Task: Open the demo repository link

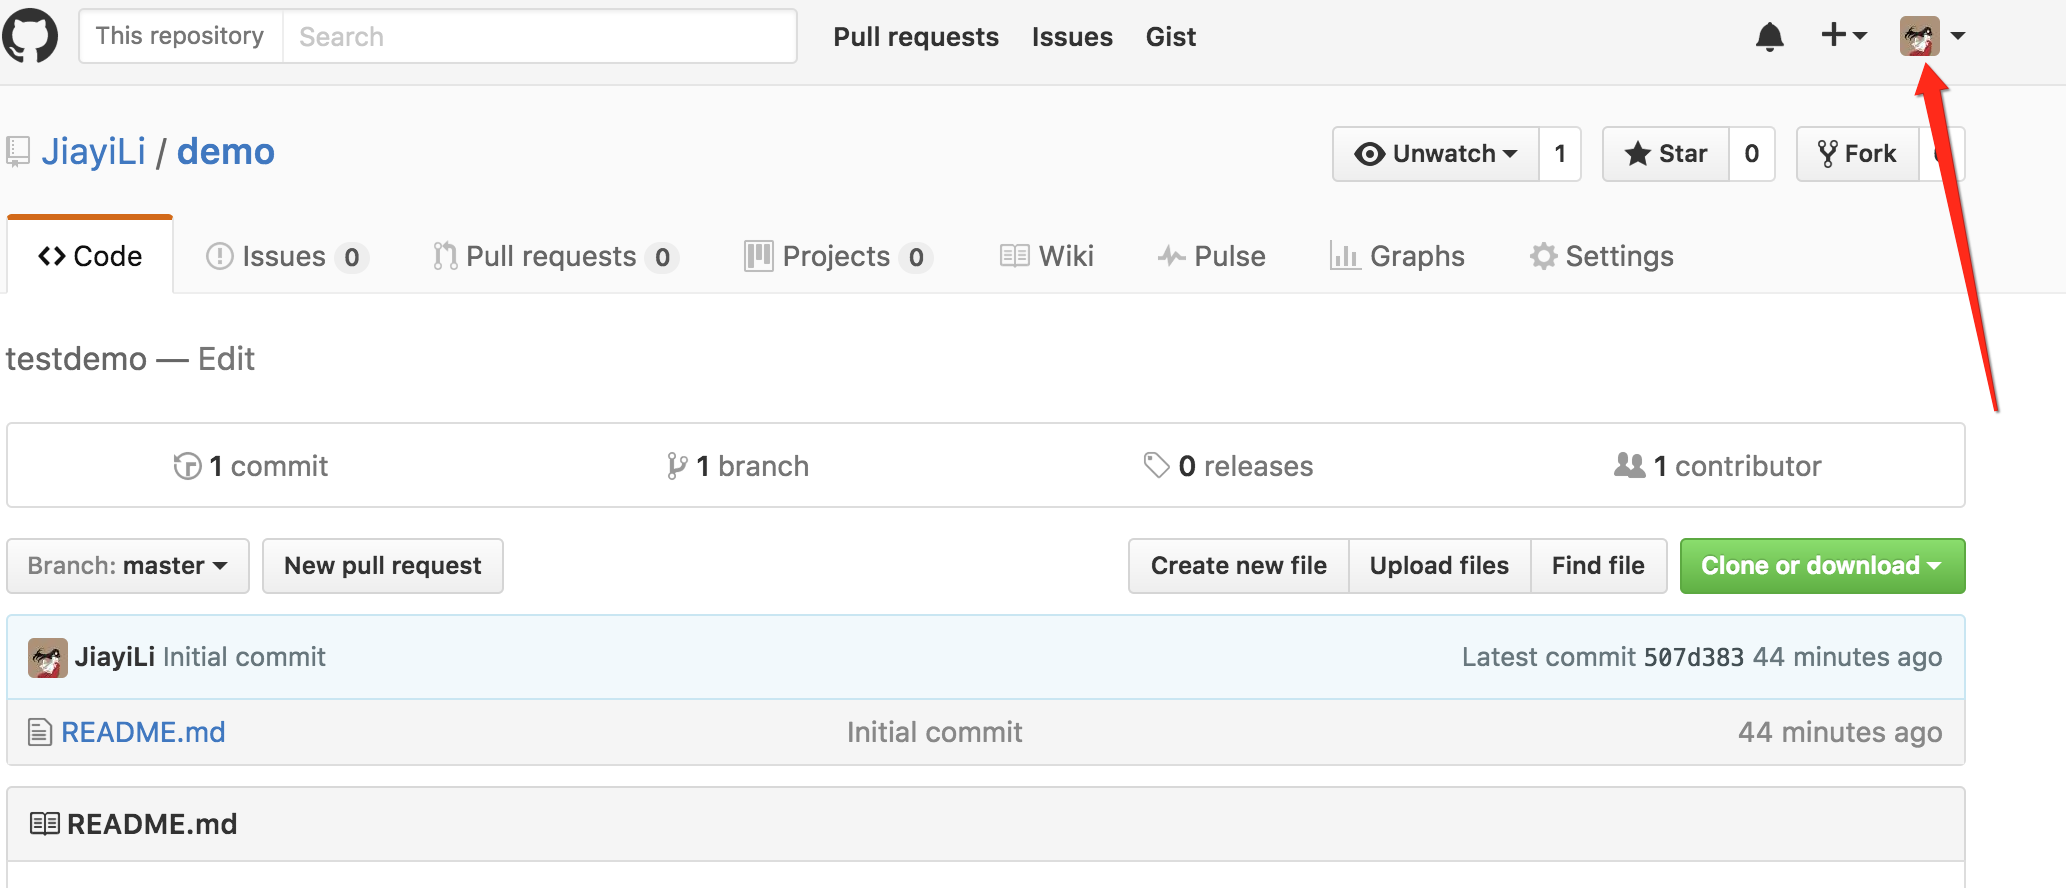Action: pyautogui.click(x=226, y=152)
